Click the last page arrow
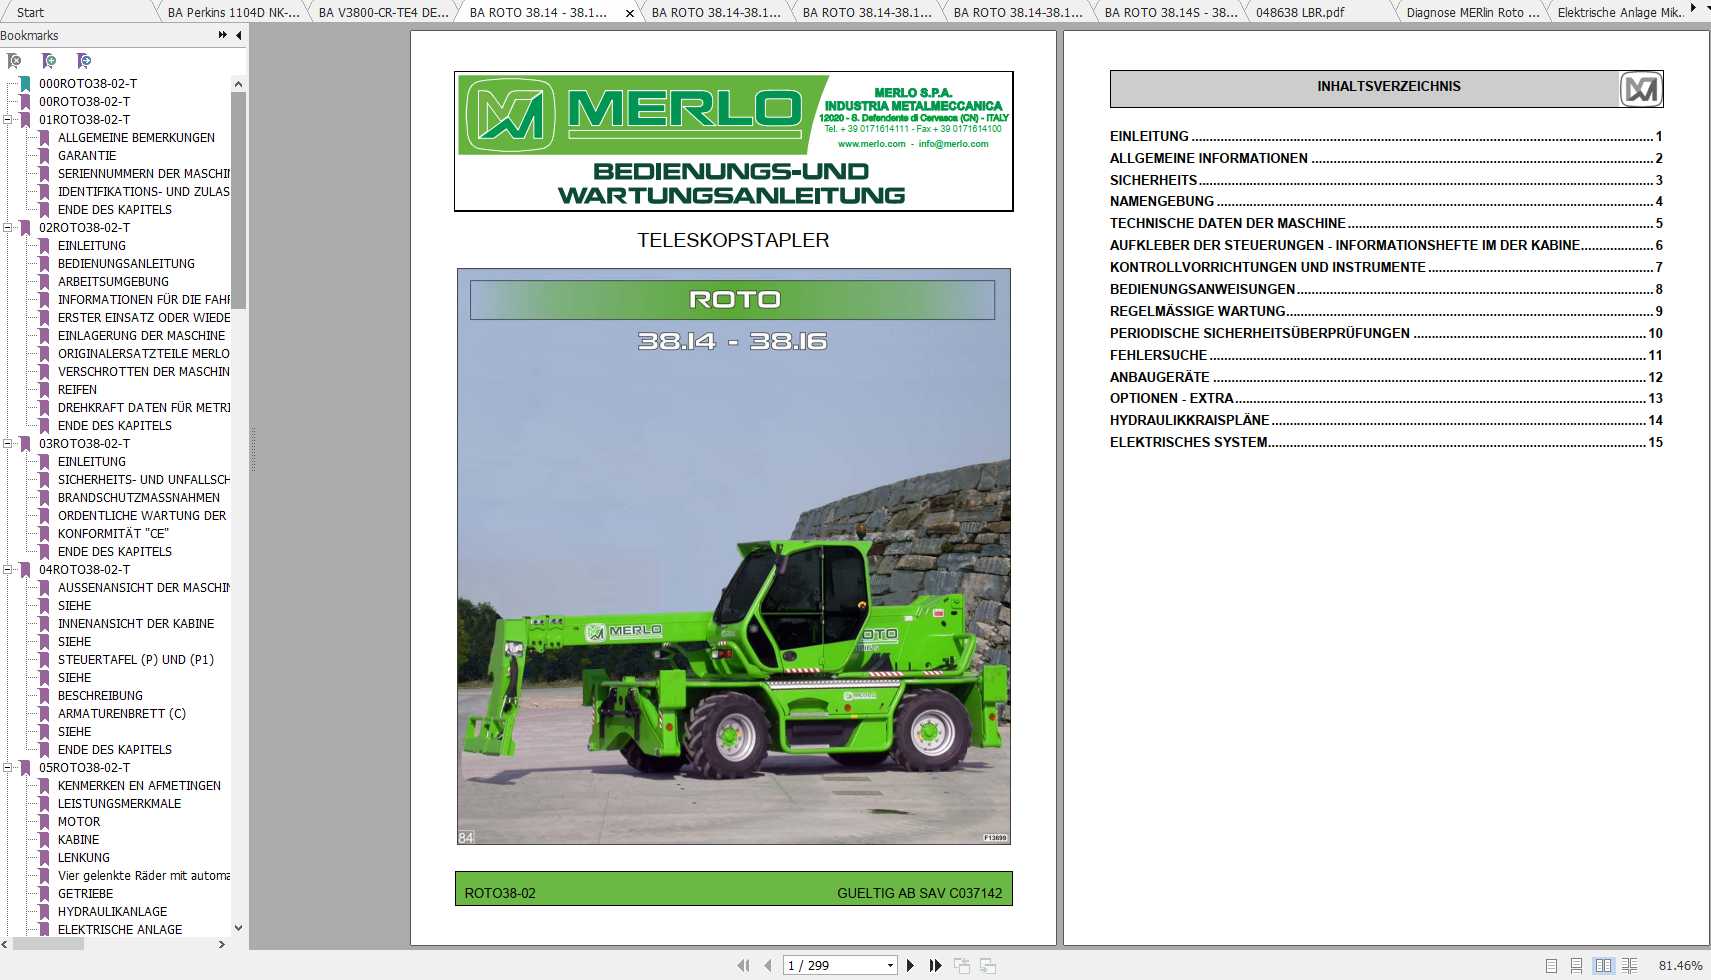1711x980 pixels. 935,965
